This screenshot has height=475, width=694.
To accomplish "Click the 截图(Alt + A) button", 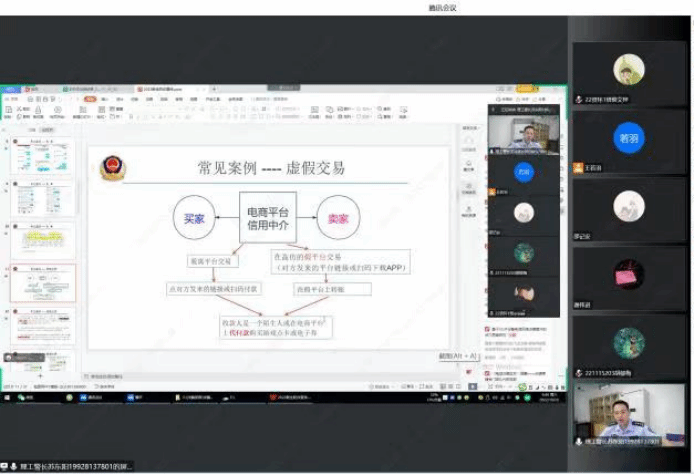I will pyautogui.click(x=459, y=356).
